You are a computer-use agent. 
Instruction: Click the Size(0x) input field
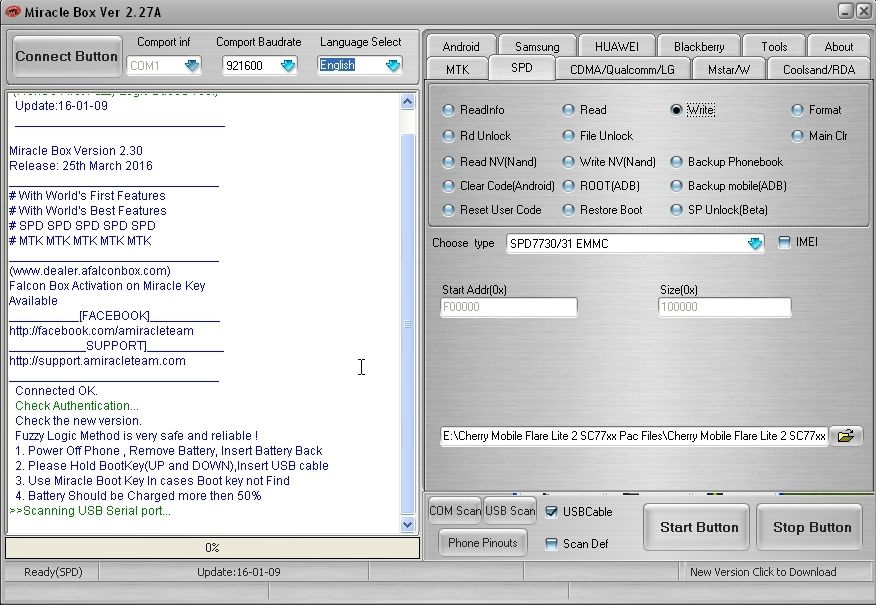point(725,307)
